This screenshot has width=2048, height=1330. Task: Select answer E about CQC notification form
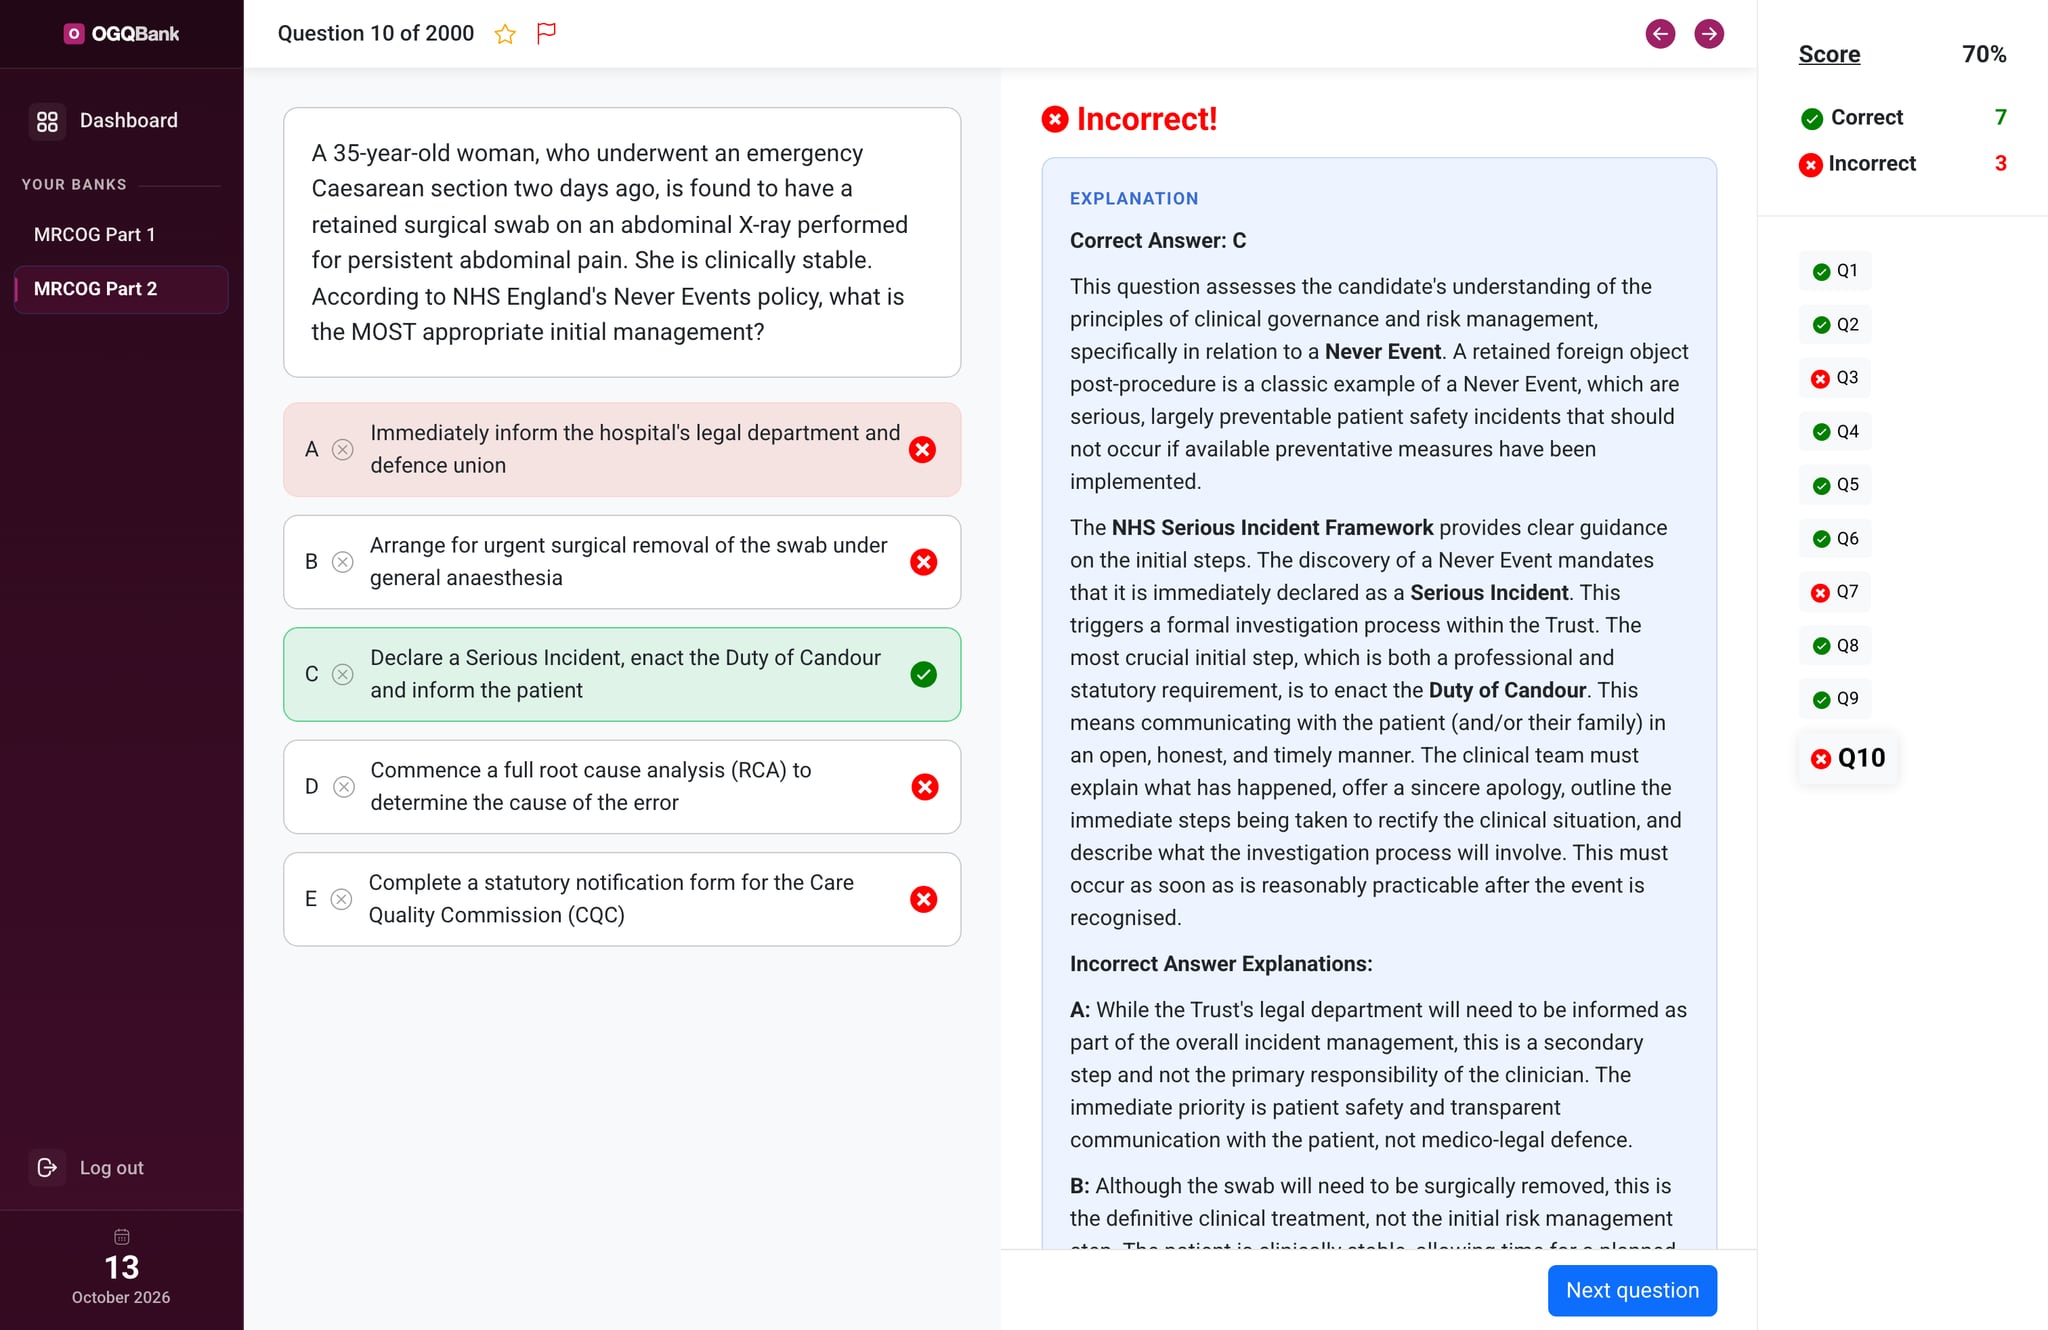(622, 899)
